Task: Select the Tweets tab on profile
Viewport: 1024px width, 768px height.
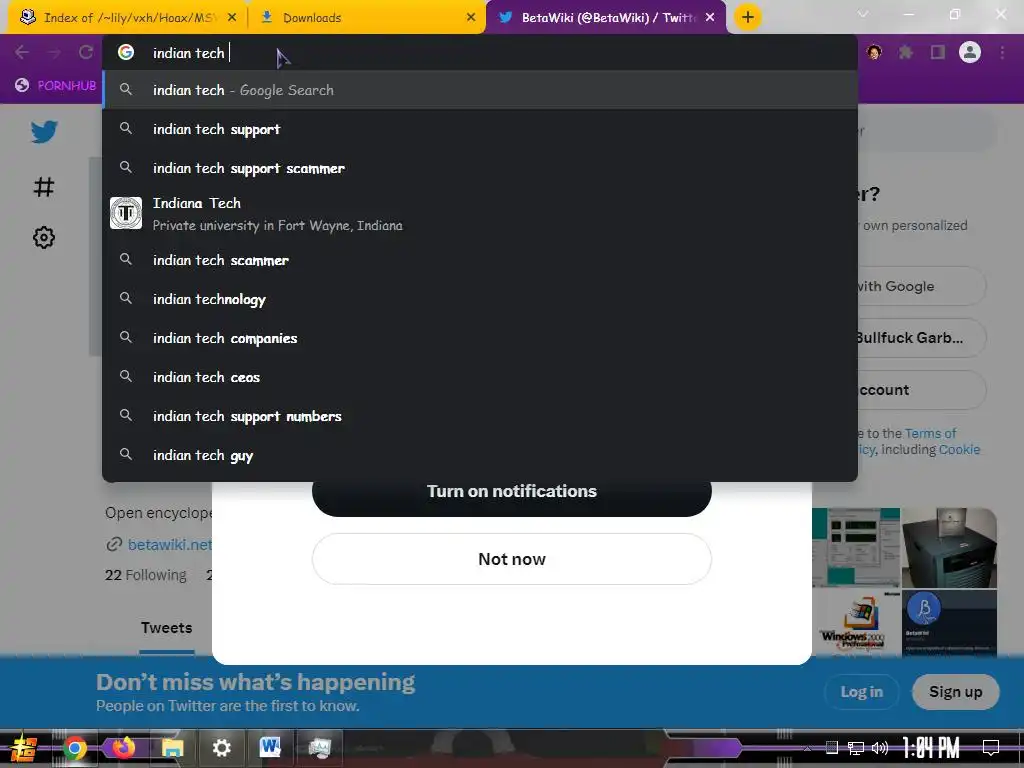Action: [x=167, y=628]
